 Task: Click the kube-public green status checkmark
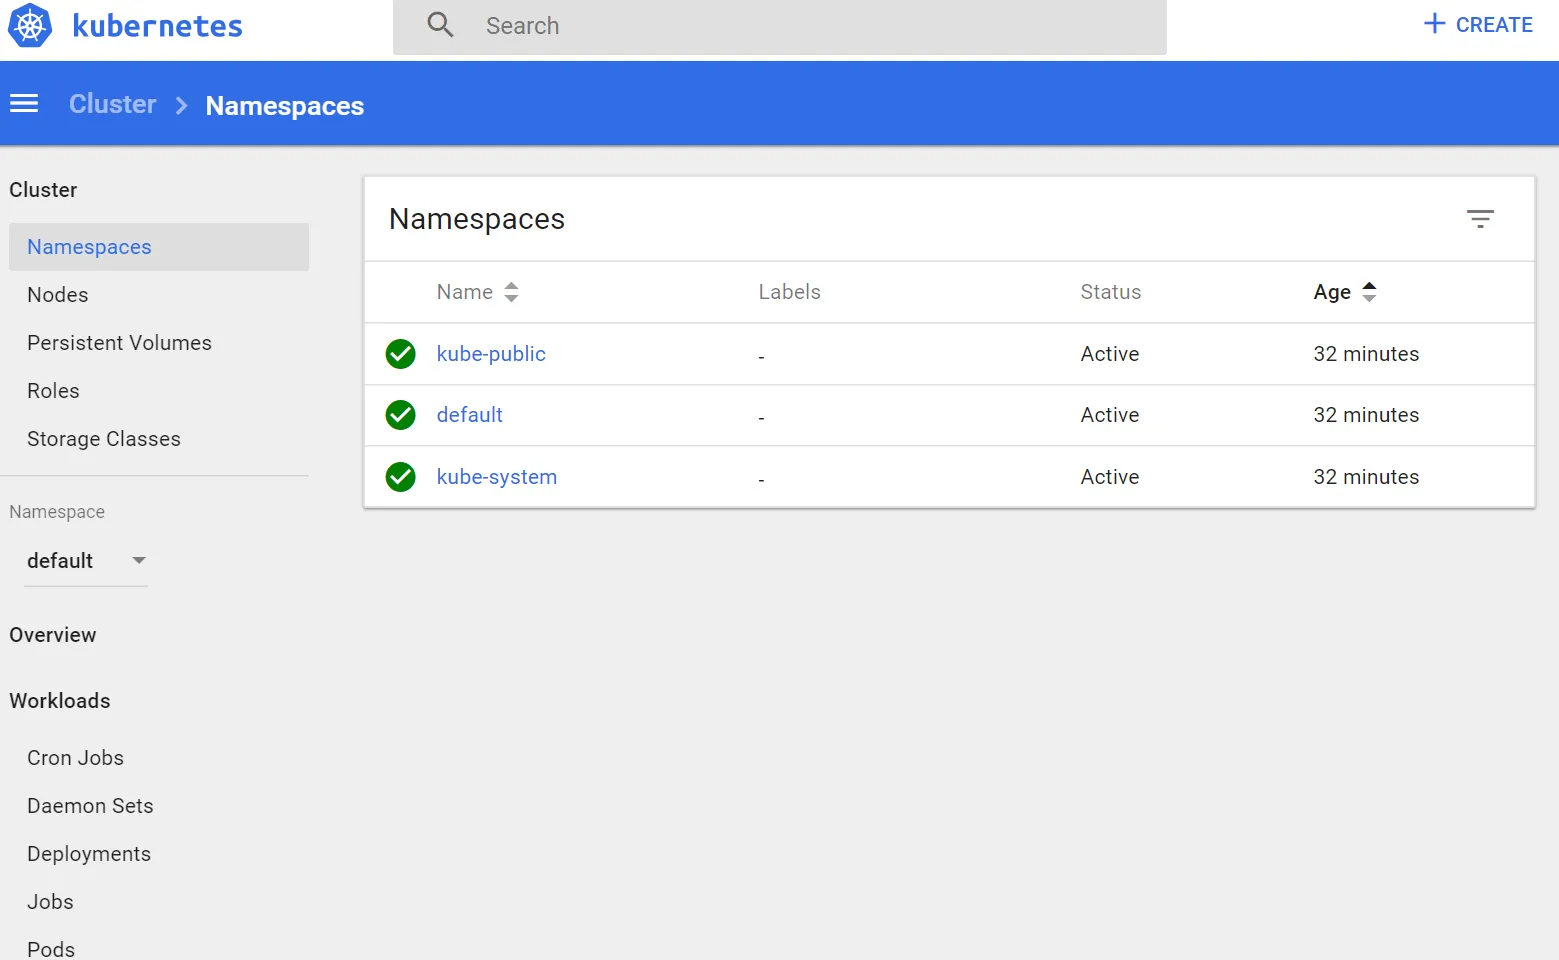pyautogui.click(x=401, y=354)
